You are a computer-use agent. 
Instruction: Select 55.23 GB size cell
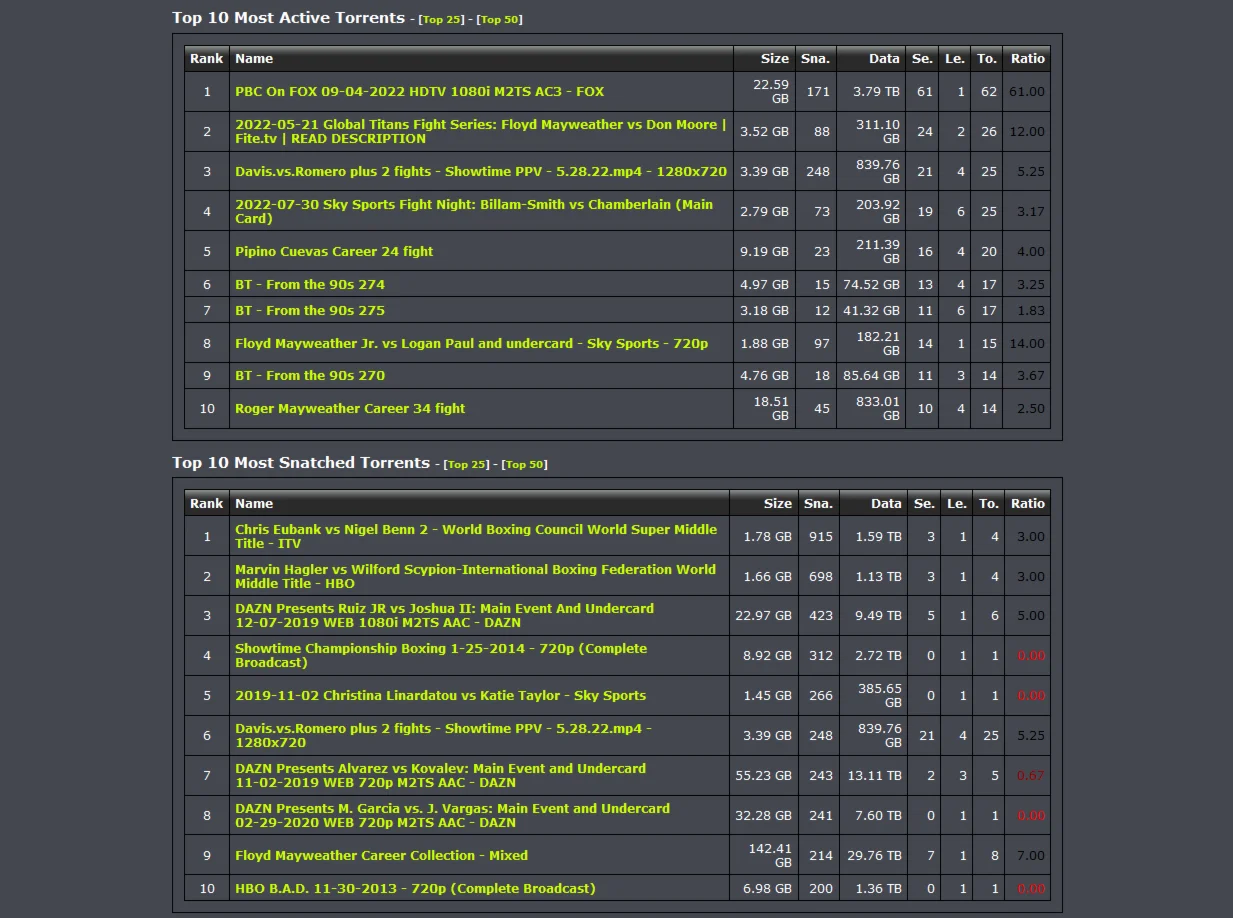[x=763, y=775]
